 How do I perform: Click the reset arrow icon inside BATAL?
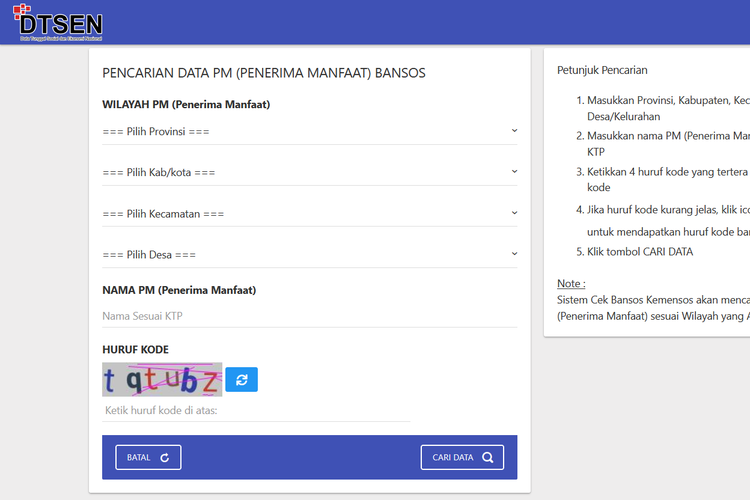(165, 458)
